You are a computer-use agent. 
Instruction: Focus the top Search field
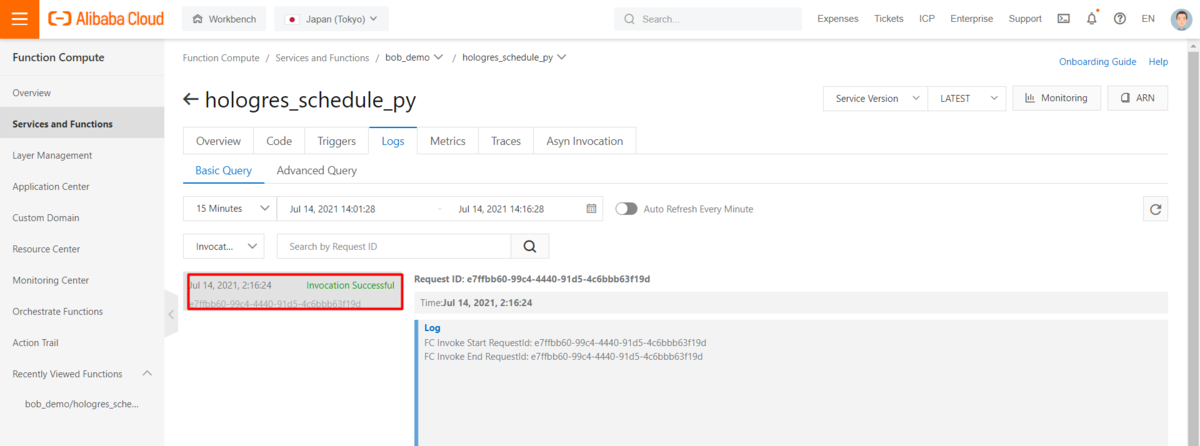pyautogui.click(x=708, y=18)
